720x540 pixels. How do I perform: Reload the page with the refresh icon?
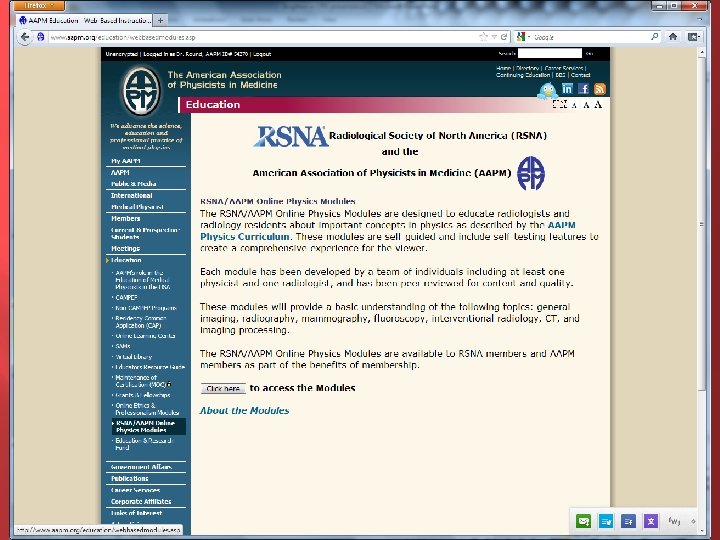pos(504,37)
